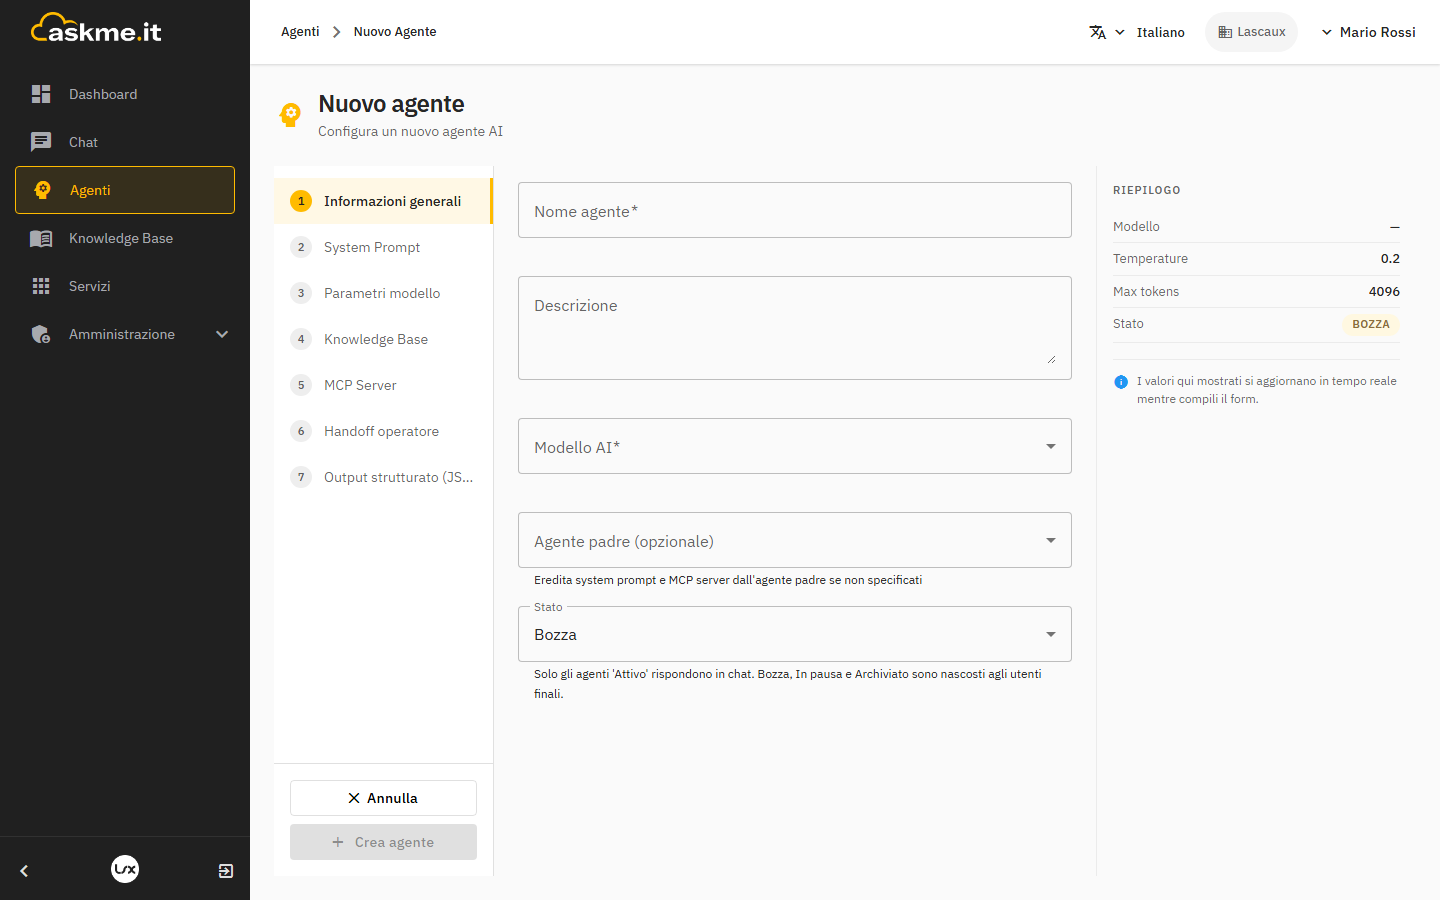Image resolution: width=1440 pixels, height=900 pixels.
Task: Click the askme.it logo
Action: tap(96, 30)
